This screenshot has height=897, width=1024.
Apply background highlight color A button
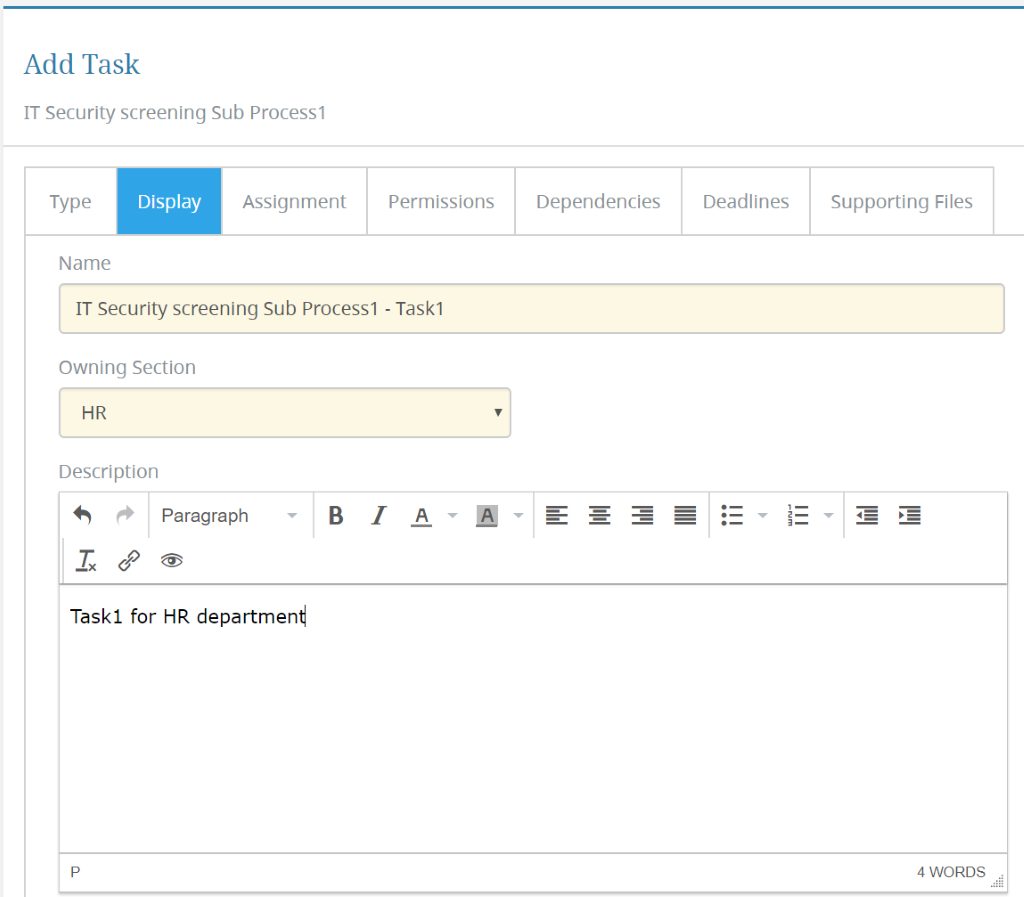pos(487,515)
